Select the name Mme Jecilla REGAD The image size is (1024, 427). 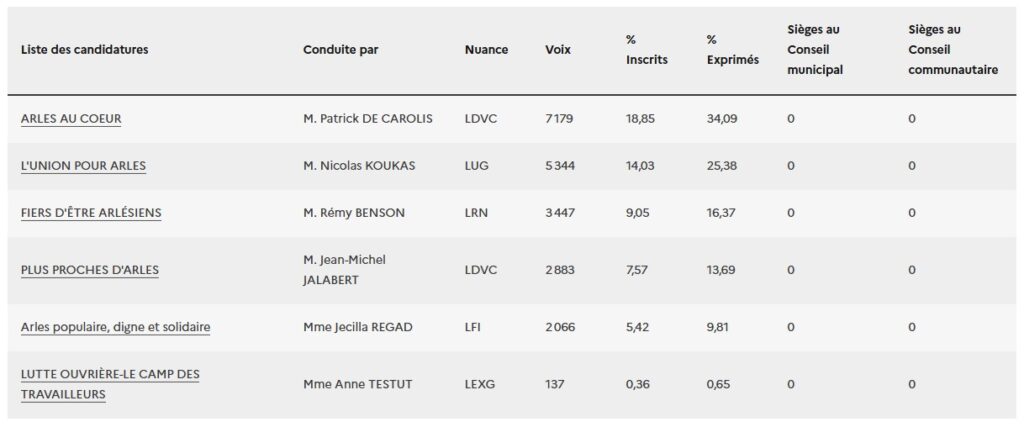click(x=358, y=327)
